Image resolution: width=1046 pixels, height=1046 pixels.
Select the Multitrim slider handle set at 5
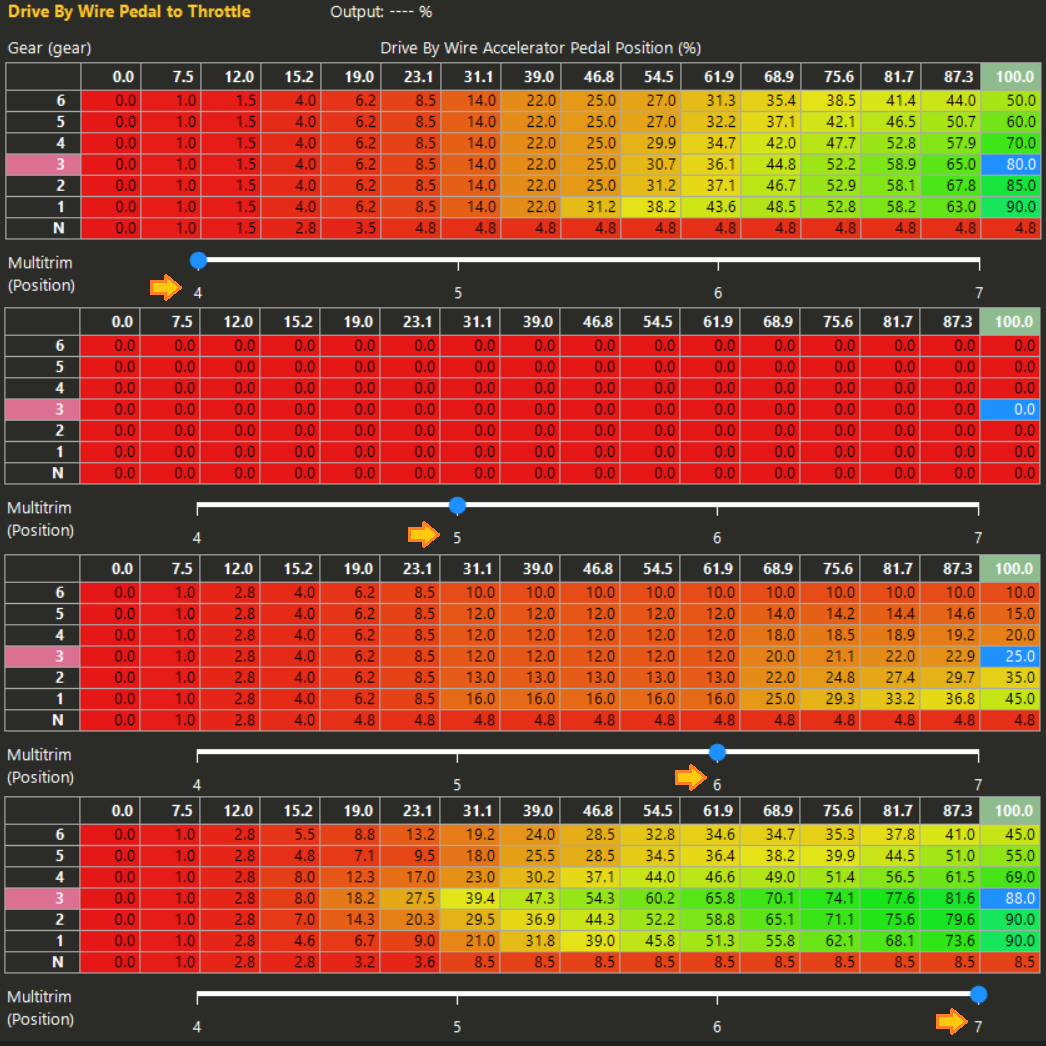tap(457, 505)
